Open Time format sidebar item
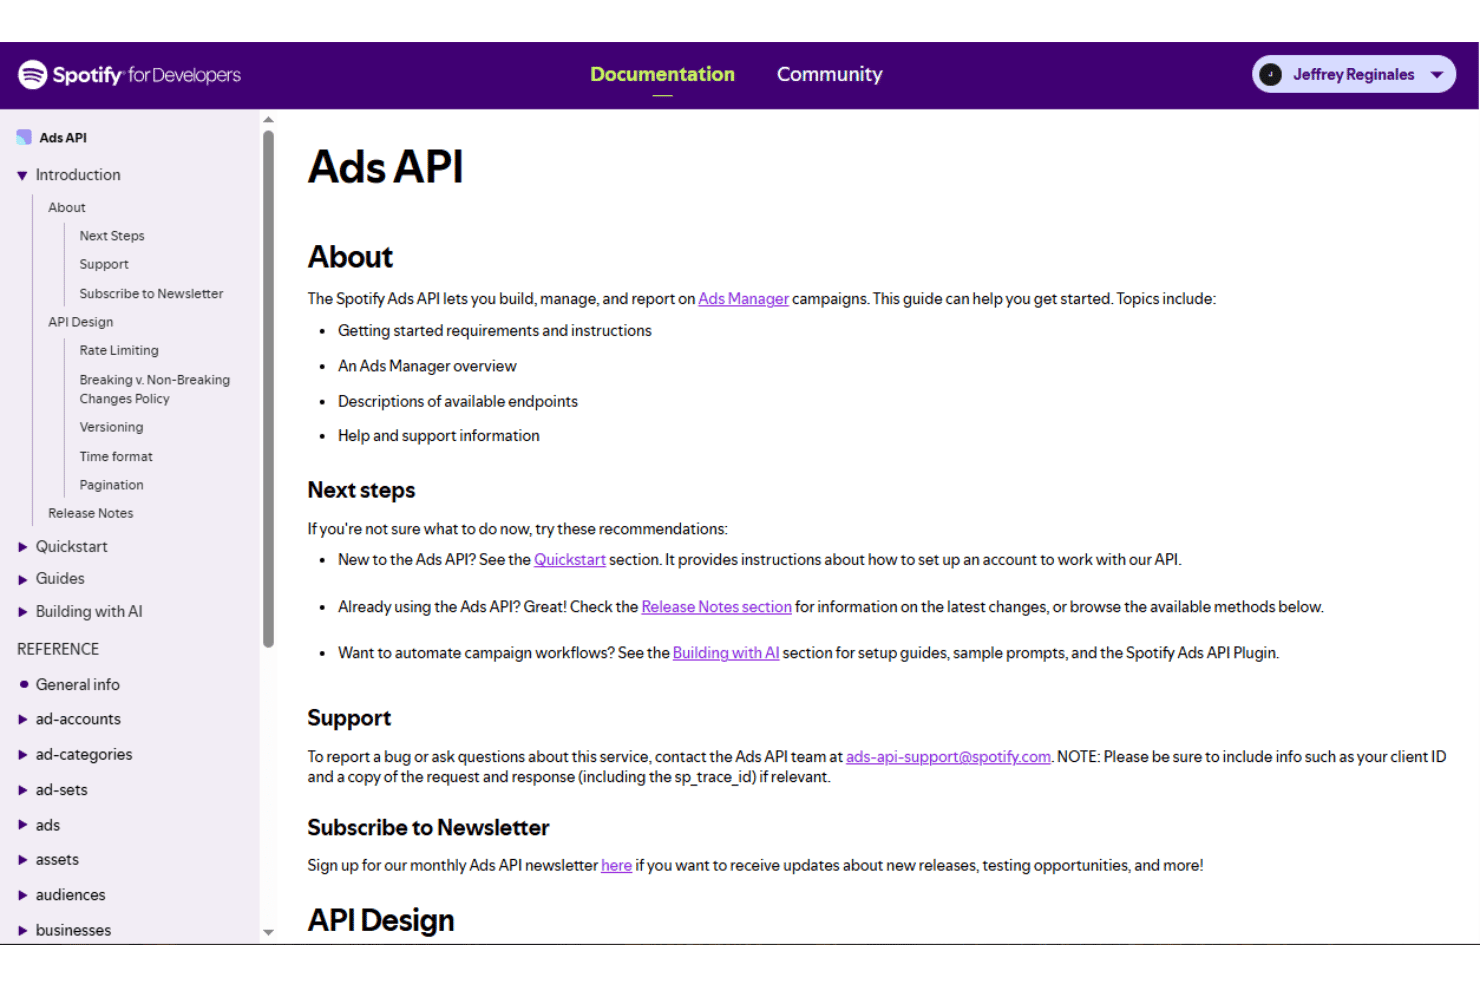The width and height of the screenshot is (1480, 987). click(x=116, y=457)
